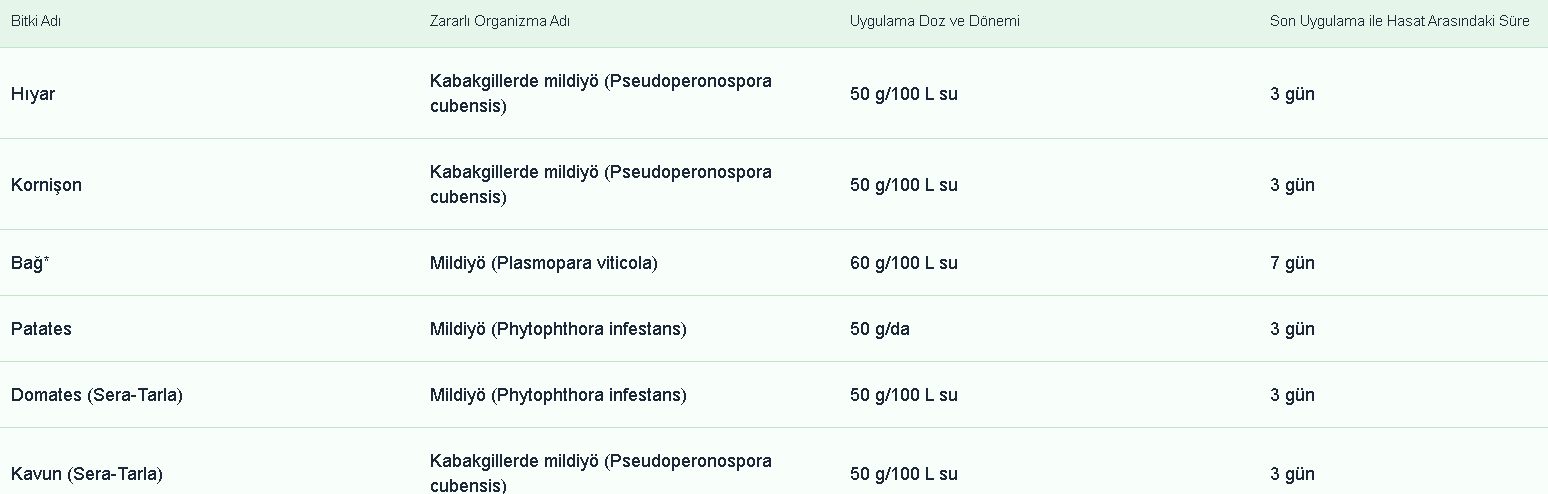The image size is (1548, 494).
Task: Select the 'Kornişon' crop name cell
Action: click(46, 185)
